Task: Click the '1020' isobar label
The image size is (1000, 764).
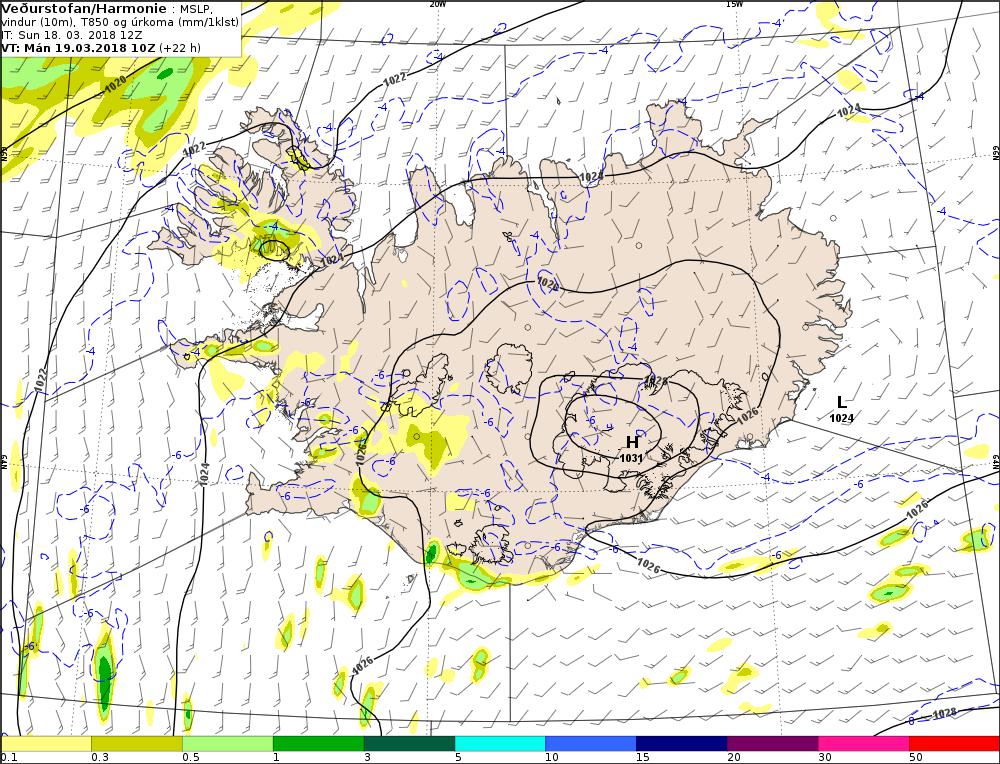Action: click(x=115, y=85)
